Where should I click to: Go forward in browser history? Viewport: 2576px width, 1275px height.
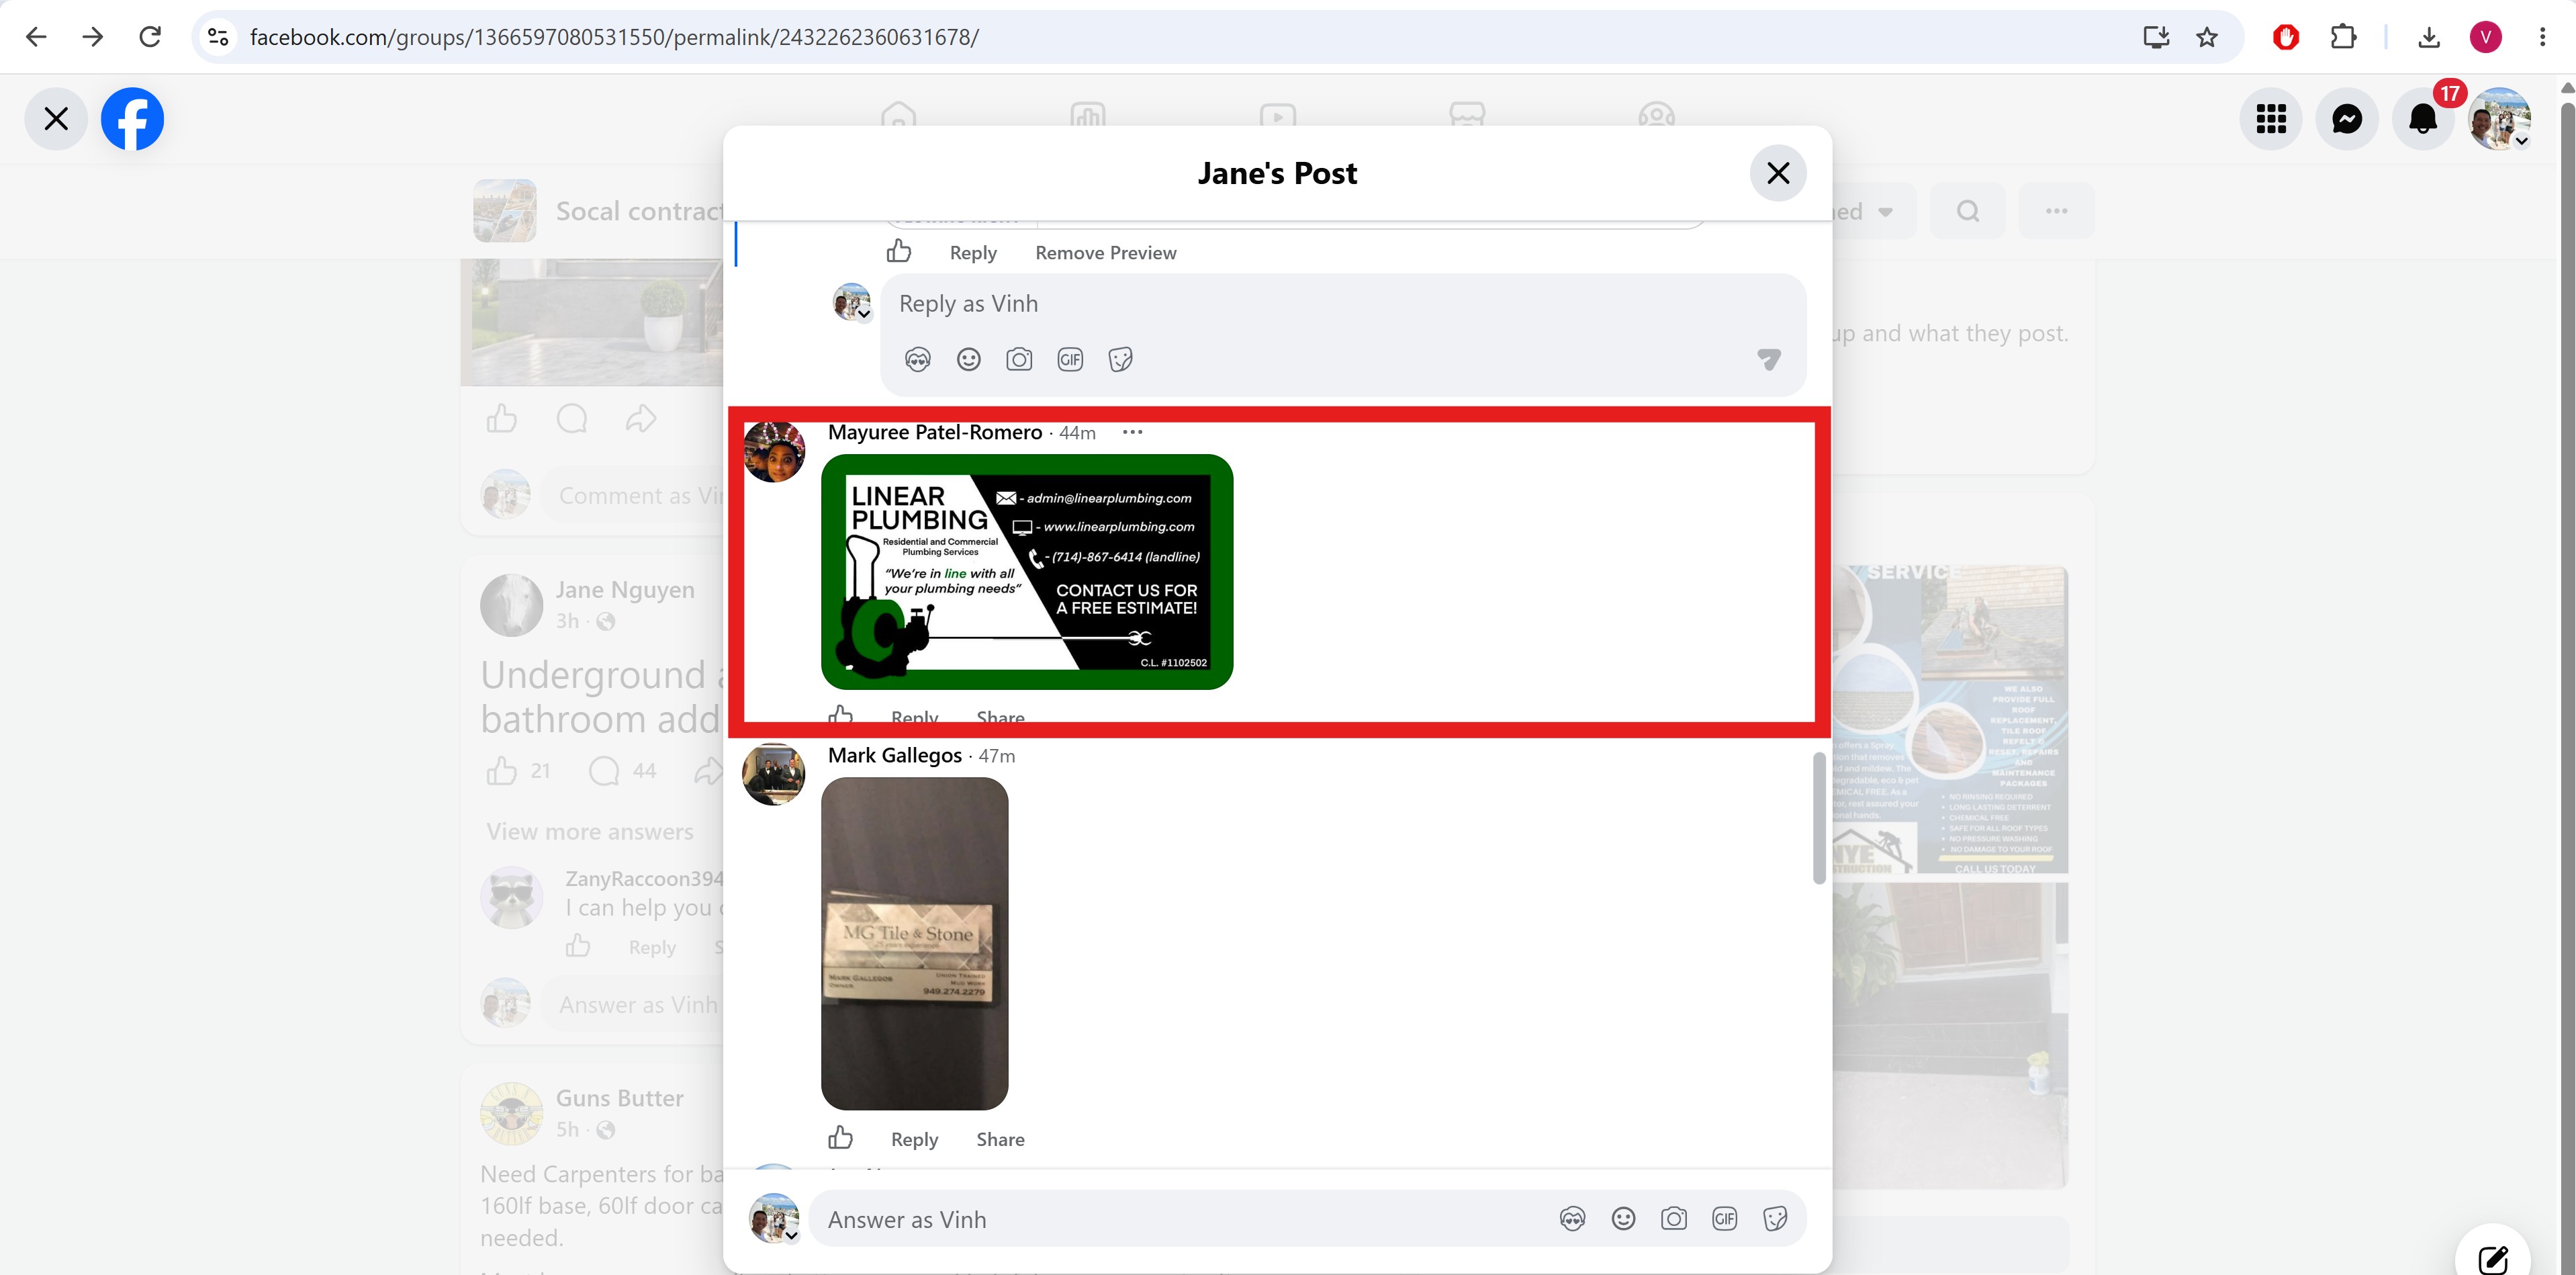point(93,37)
